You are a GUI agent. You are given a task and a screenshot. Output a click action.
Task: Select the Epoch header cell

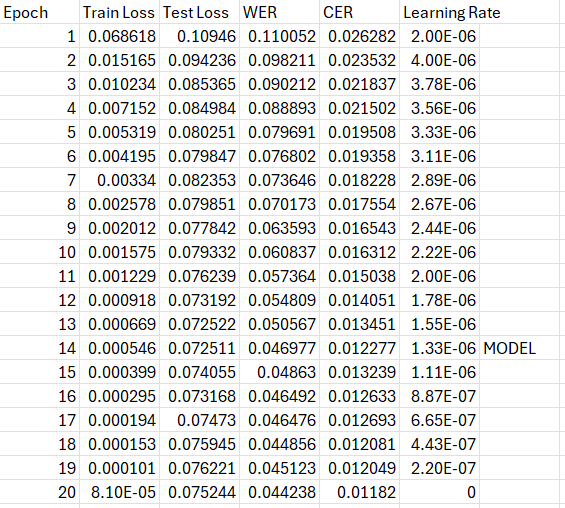click(x=40, y=12)
